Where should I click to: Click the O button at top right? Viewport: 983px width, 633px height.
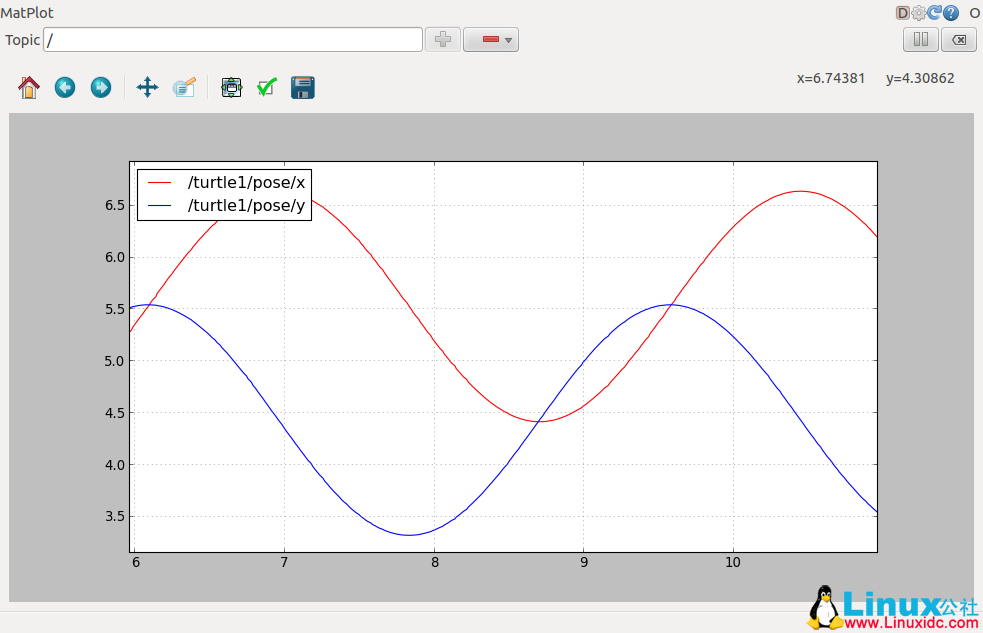point(975,13)
